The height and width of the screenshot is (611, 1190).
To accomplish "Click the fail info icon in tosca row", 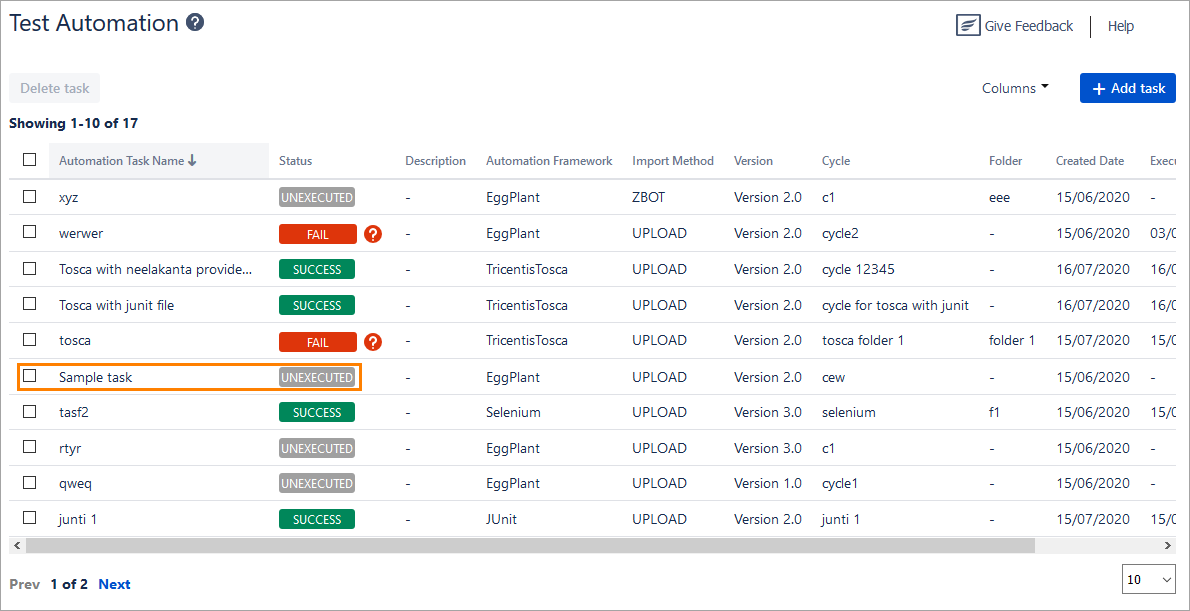I will coord(373,342).
